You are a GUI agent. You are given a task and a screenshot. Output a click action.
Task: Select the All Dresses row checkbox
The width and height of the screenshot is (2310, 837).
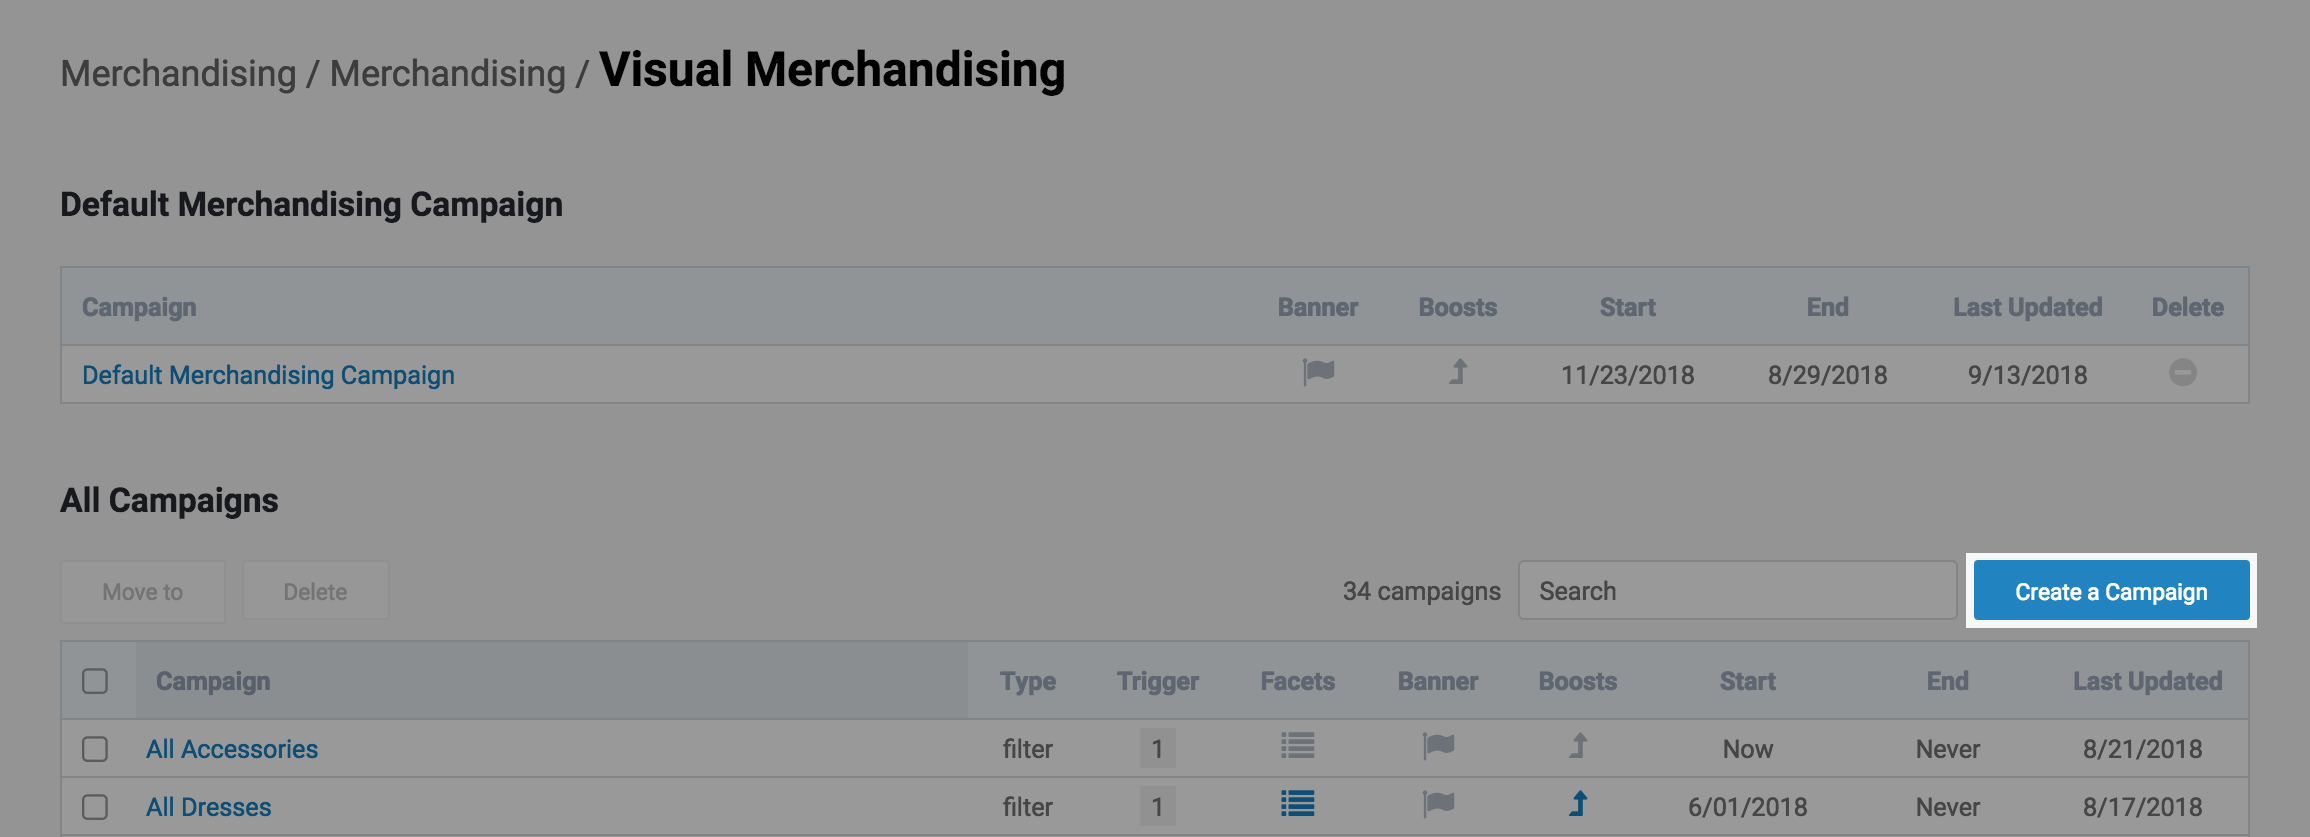95,807
